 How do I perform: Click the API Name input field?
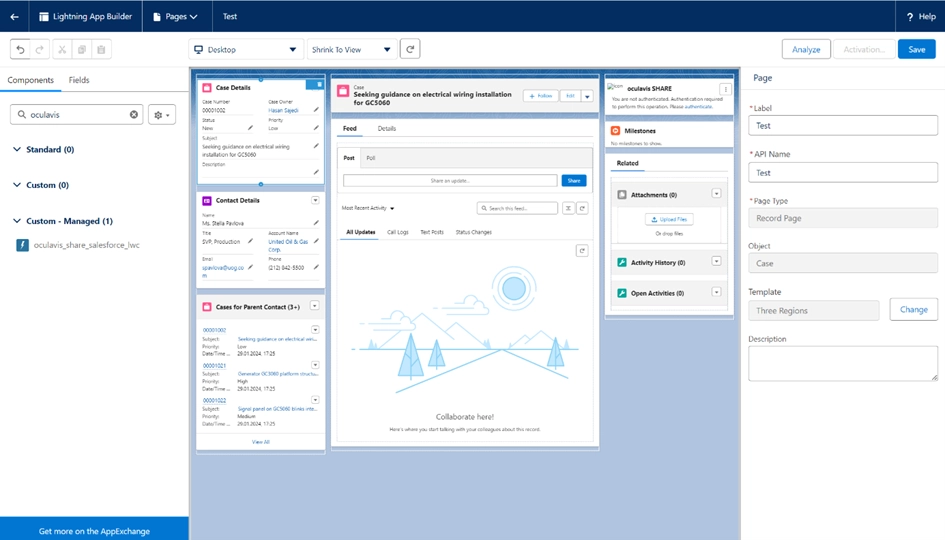coord(843,172)
